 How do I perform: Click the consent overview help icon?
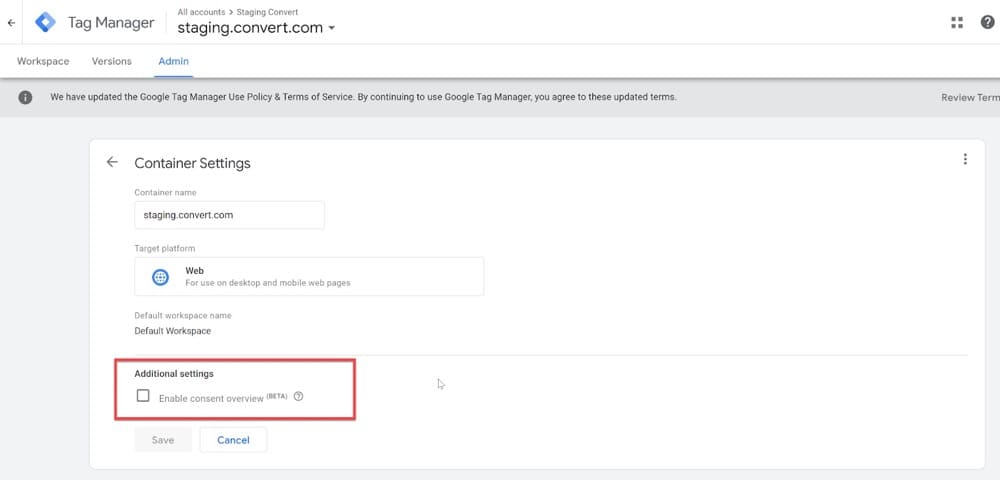coord(299,397)
